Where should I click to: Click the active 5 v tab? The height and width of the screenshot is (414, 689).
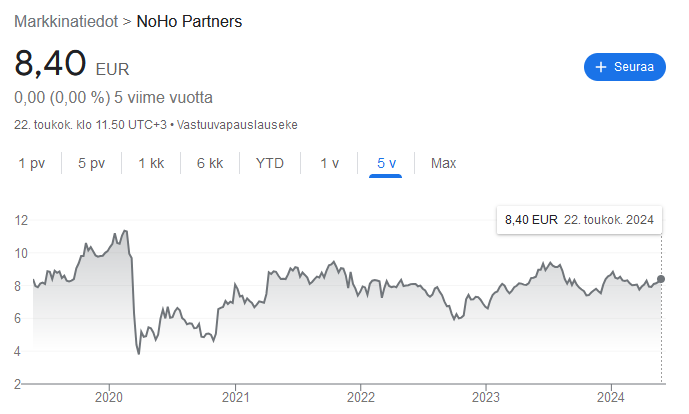[386, 163]
